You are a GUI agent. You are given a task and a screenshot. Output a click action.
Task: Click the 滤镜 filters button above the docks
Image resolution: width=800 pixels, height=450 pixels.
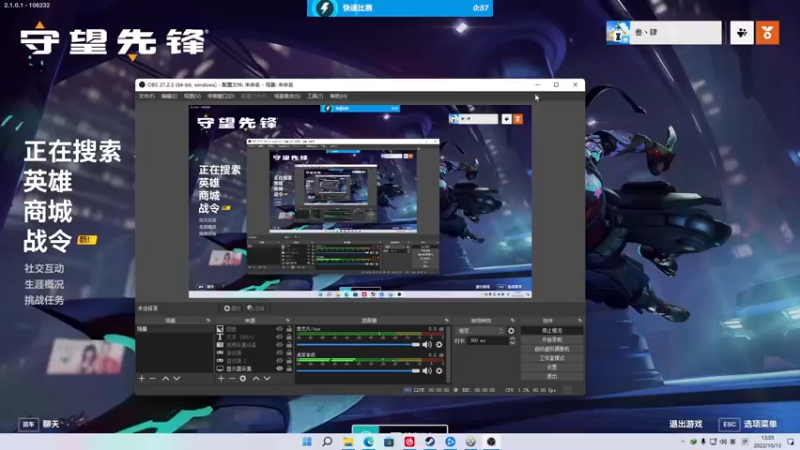coord(256,308)
